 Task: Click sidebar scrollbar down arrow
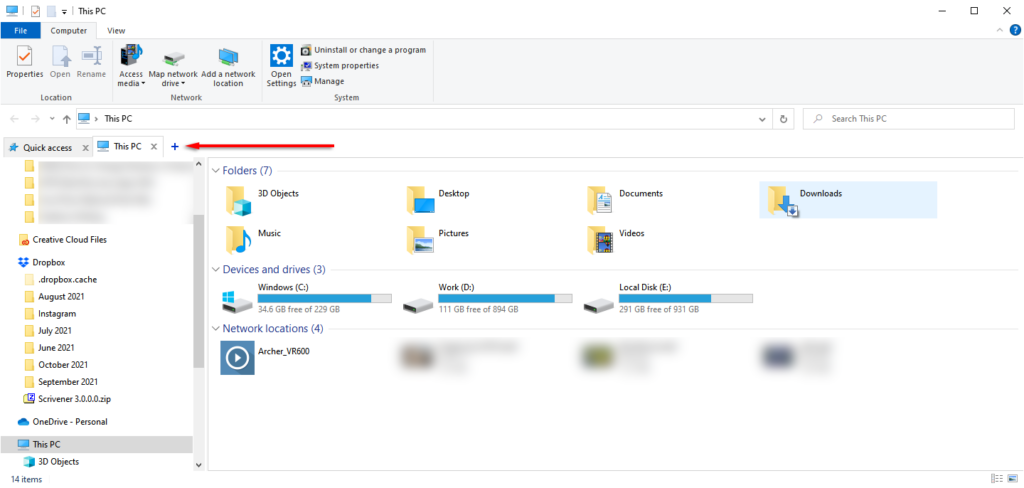point(199,464)
